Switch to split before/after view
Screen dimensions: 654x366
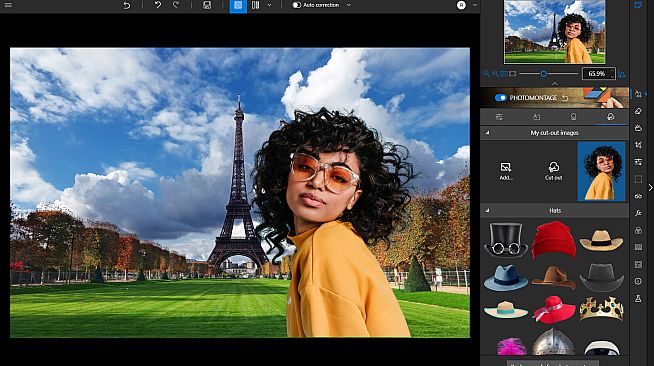point(255,5)
